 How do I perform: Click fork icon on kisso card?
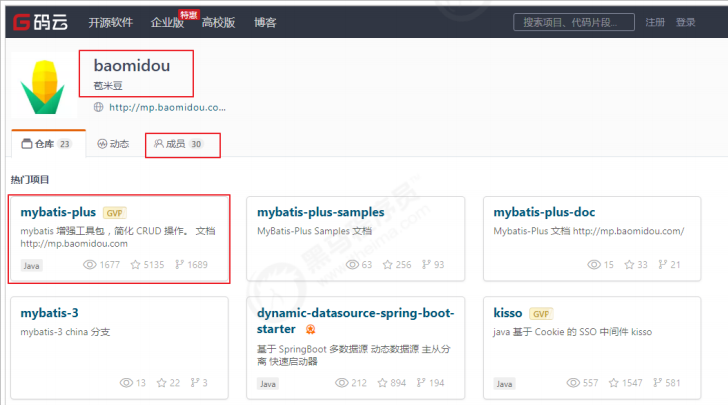[657, 382]
